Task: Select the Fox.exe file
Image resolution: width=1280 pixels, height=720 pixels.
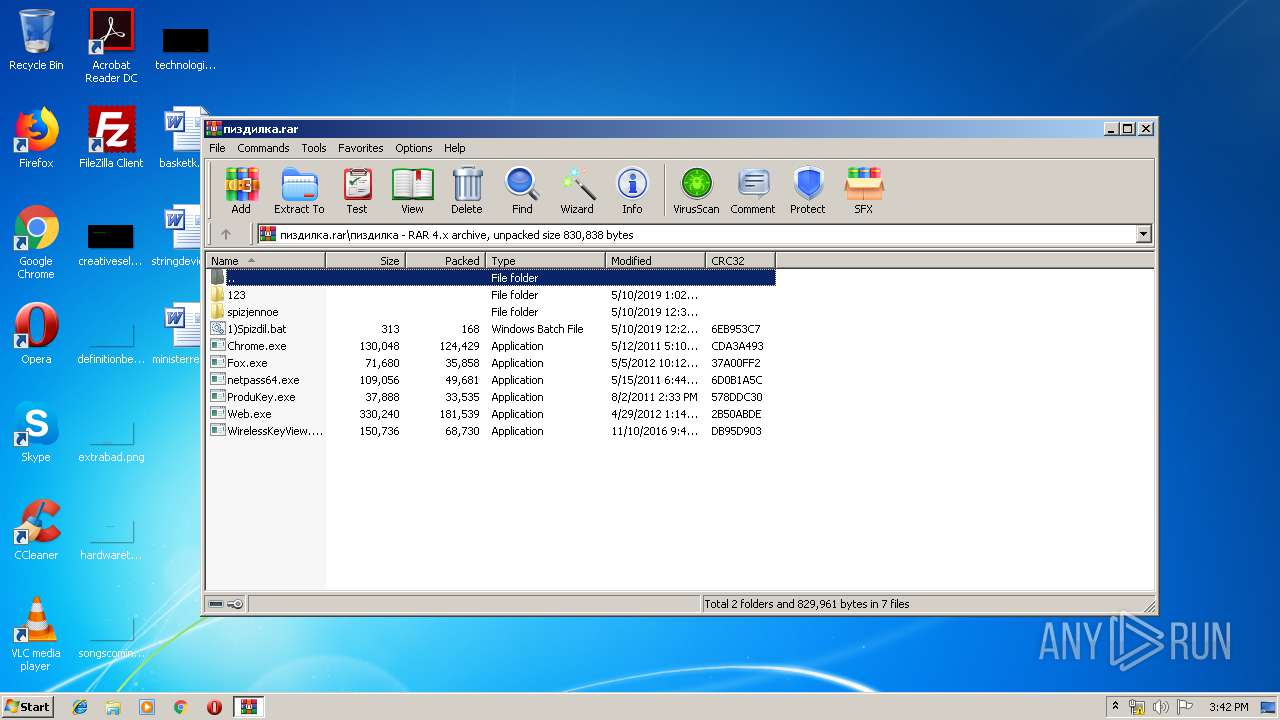Action: [491, 363]
